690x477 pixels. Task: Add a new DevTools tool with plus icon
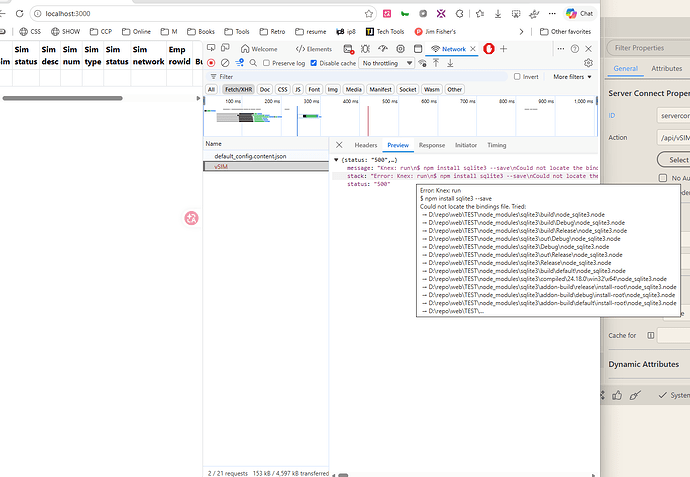pyautogui.click(x=503, y=49)
